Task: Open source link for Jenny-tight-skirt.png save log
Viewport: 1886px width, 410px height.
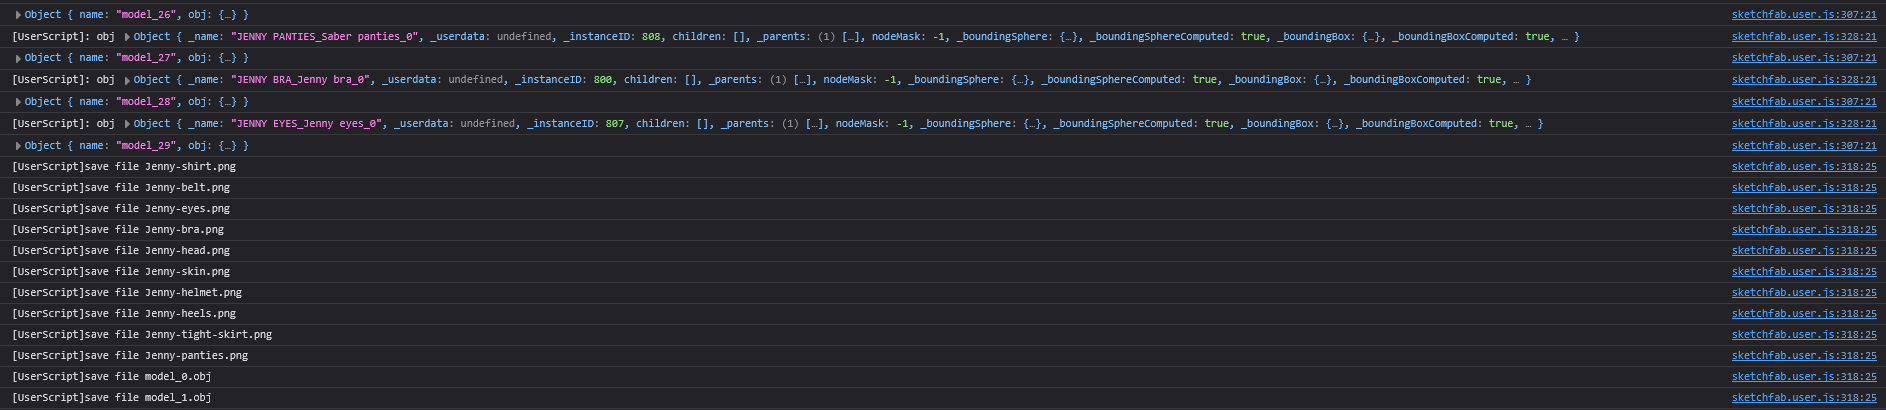Action: tap(1804, 335)
